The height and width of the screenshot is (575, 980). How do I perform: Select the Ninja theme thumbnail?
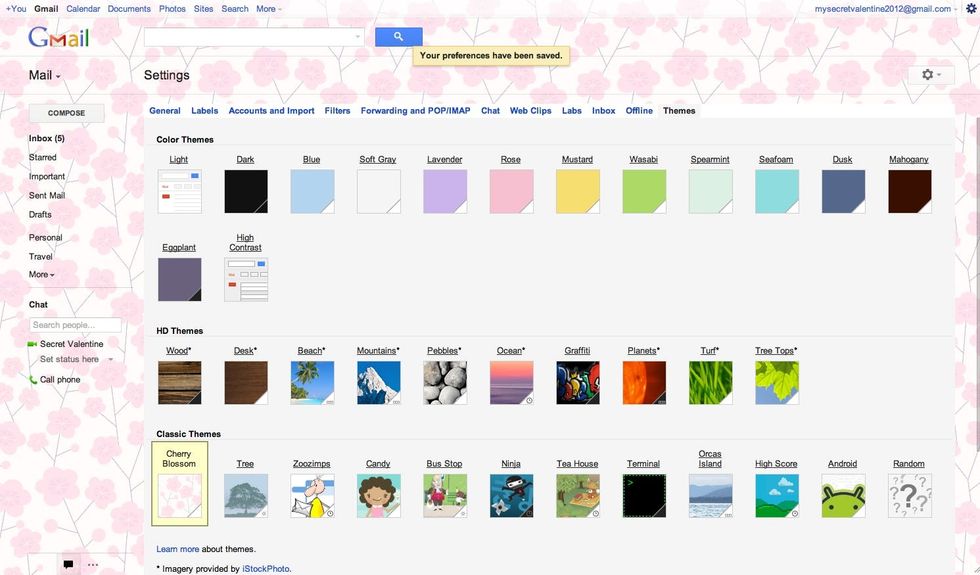[x=511, y=495]
